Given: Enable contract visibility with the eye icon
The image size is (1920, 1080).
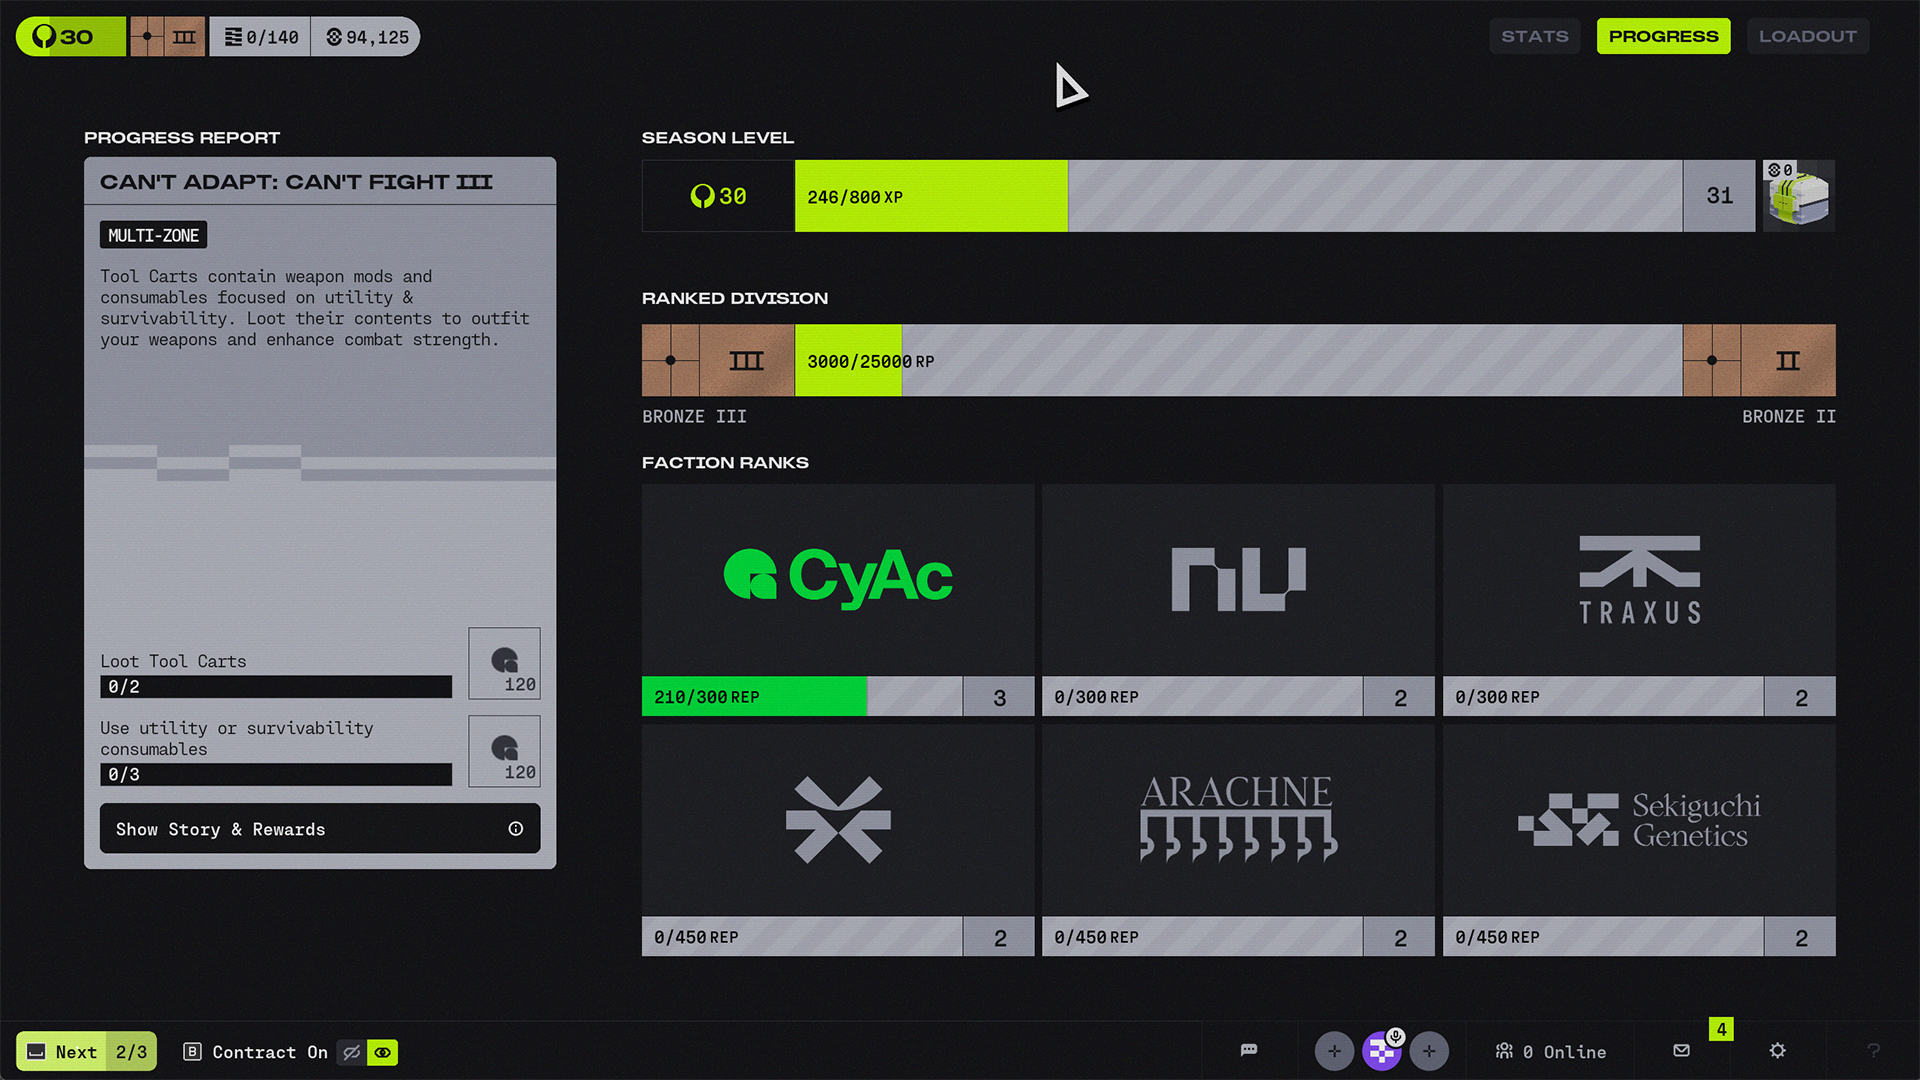Looking at the screenshot, I should [383, 1052].
